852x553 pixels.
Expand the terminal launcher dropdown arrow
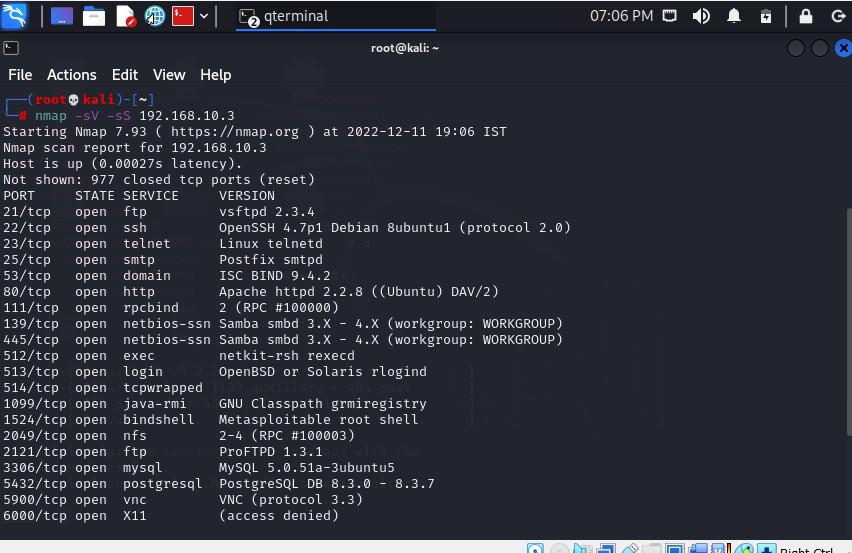(x=204, y=16)
